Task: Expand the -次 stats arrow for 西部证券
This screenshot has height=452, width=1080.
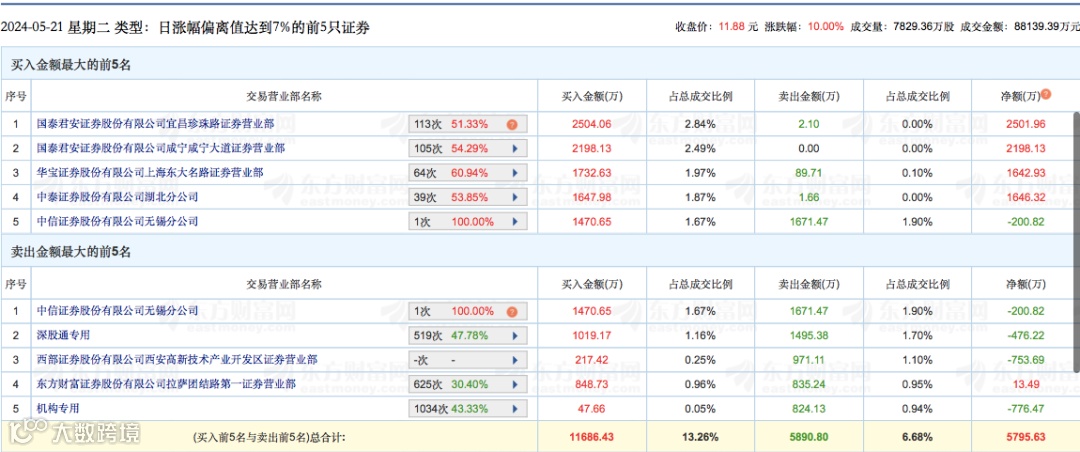Action: (x=514, y=360)
